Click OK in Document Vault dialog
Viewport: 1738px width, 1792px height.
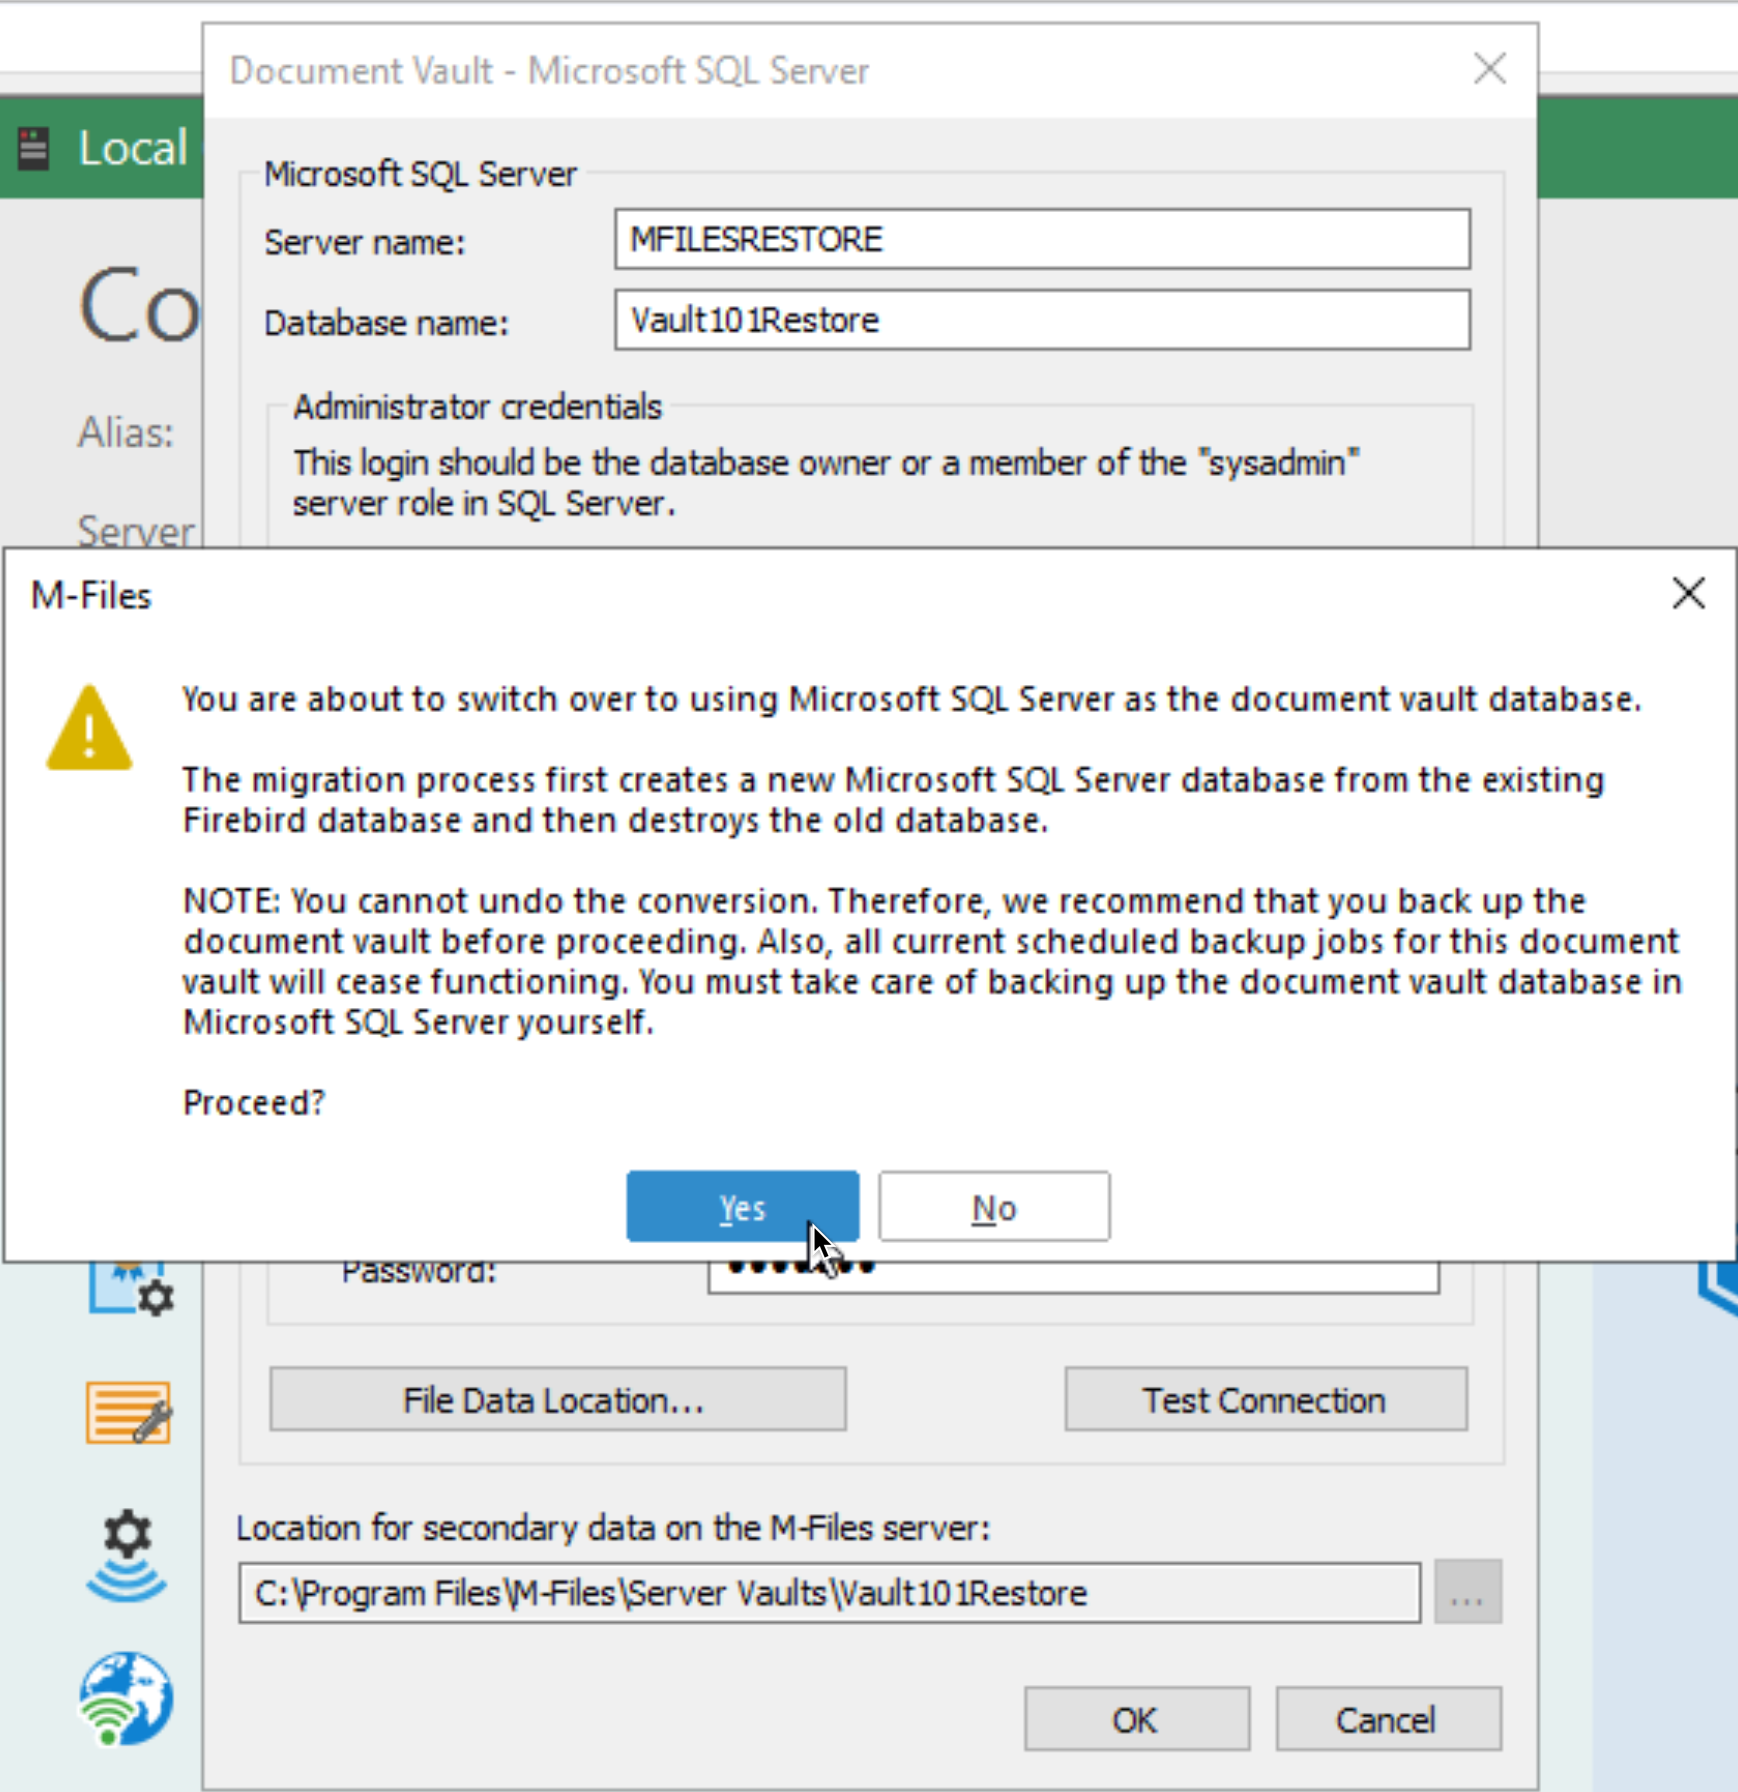click(x=1136, y=1719)
